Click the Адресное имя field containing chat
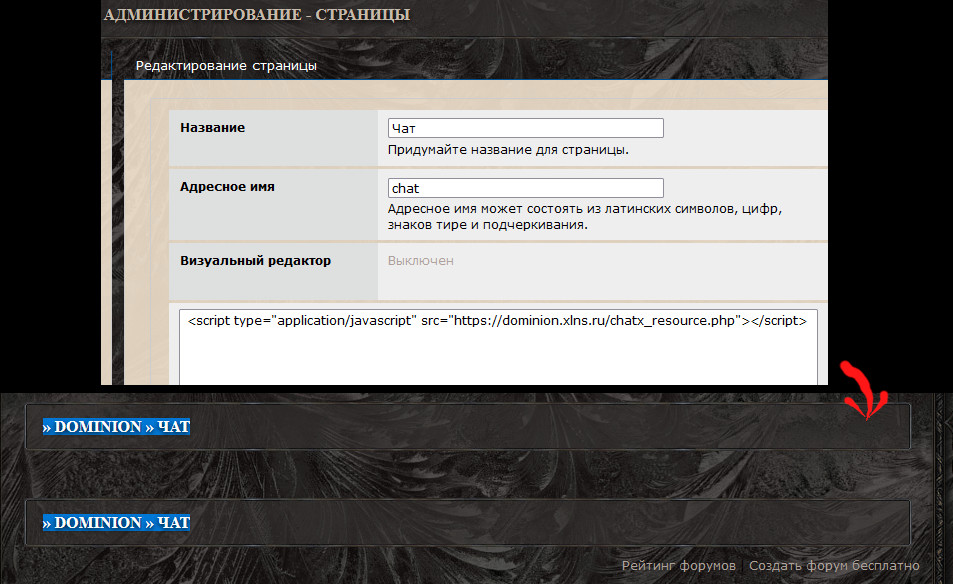Image resolution: width=953 pixels, height=584 pixels. point(526,188)
